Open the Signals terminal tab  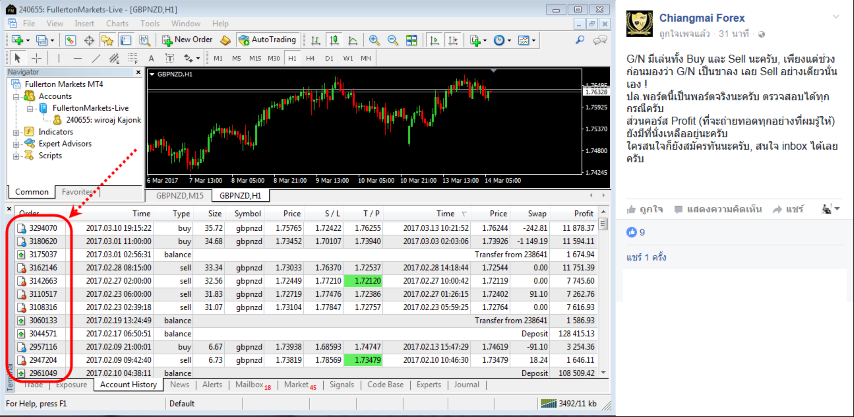pos(341,384)
